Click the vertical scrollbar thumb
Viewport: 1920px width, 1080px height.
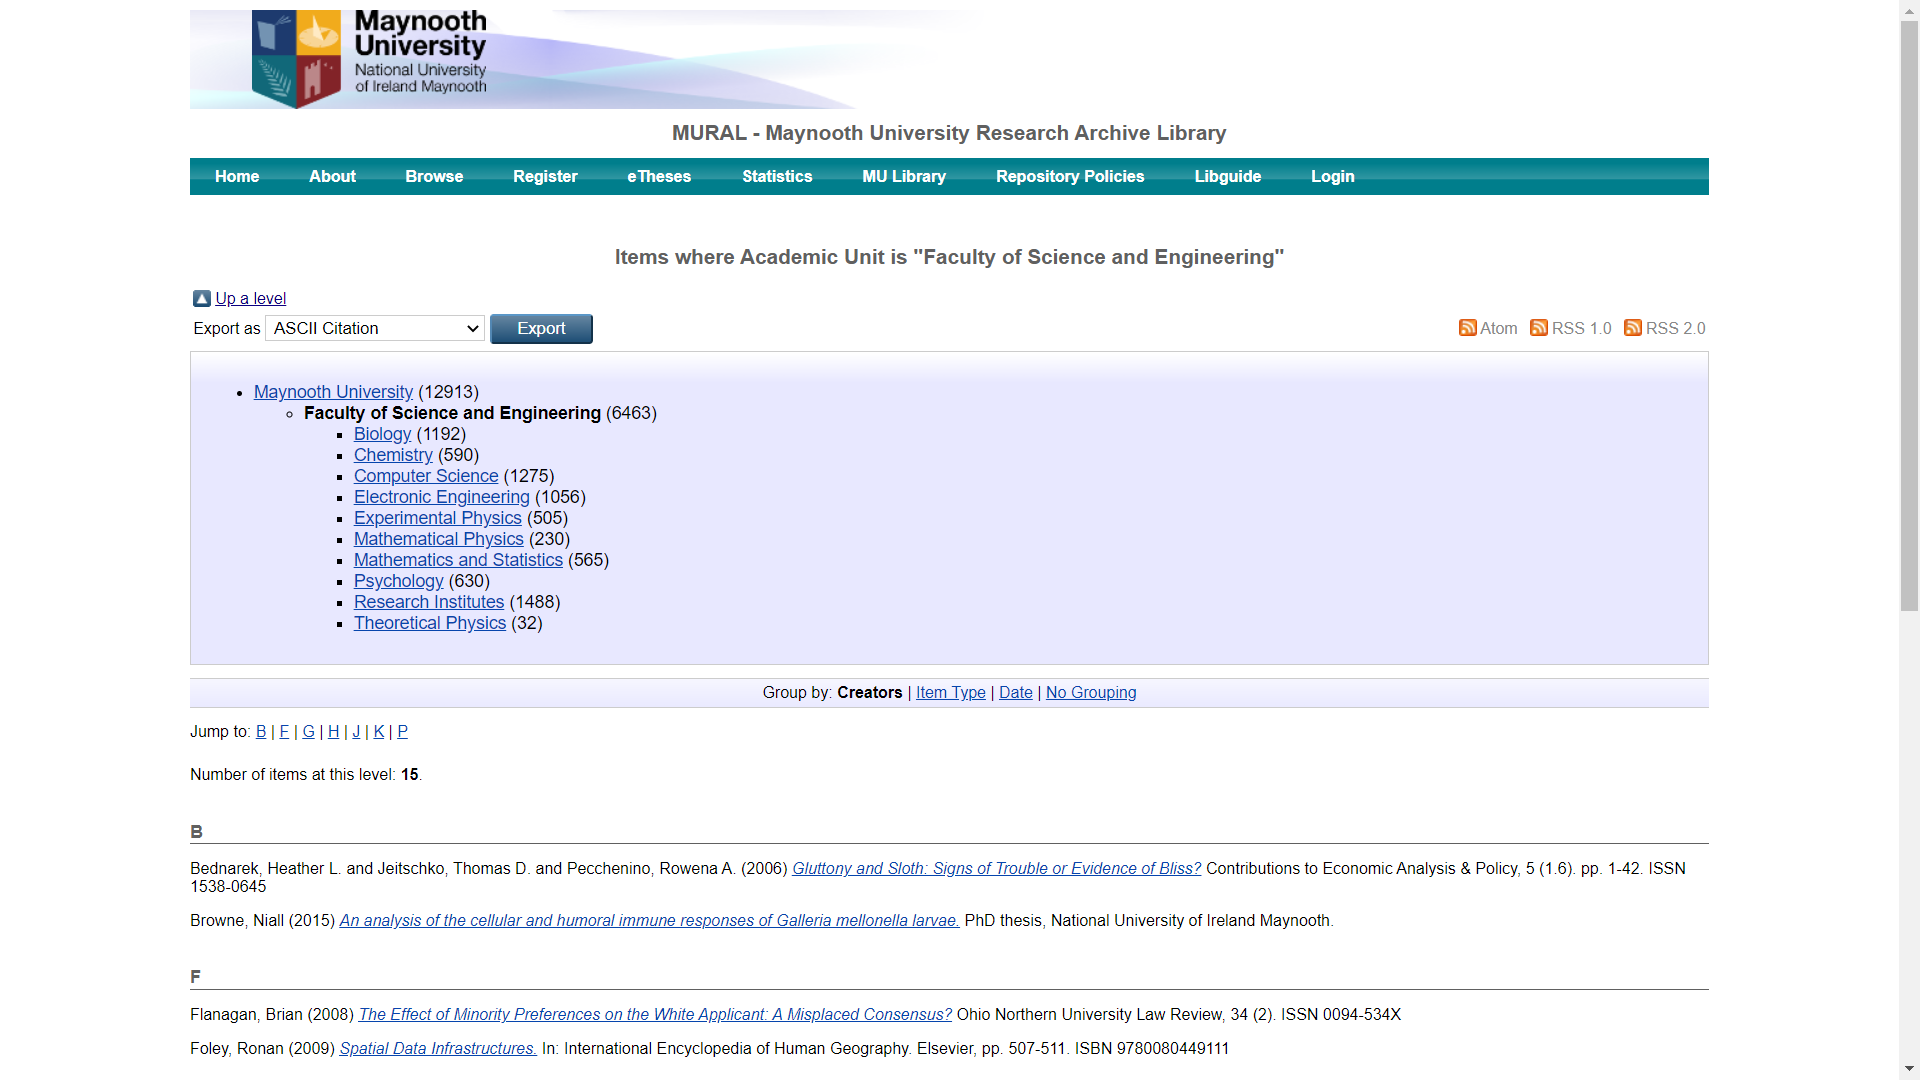[1909, 315]
